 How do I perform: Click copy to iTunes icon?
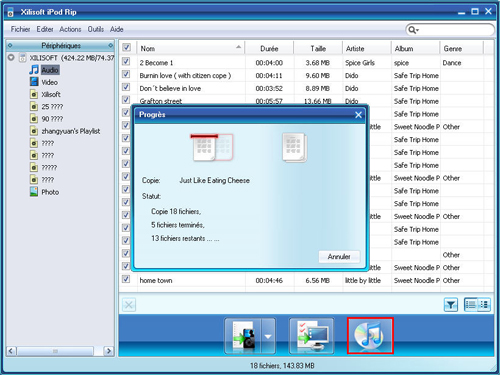370,336
